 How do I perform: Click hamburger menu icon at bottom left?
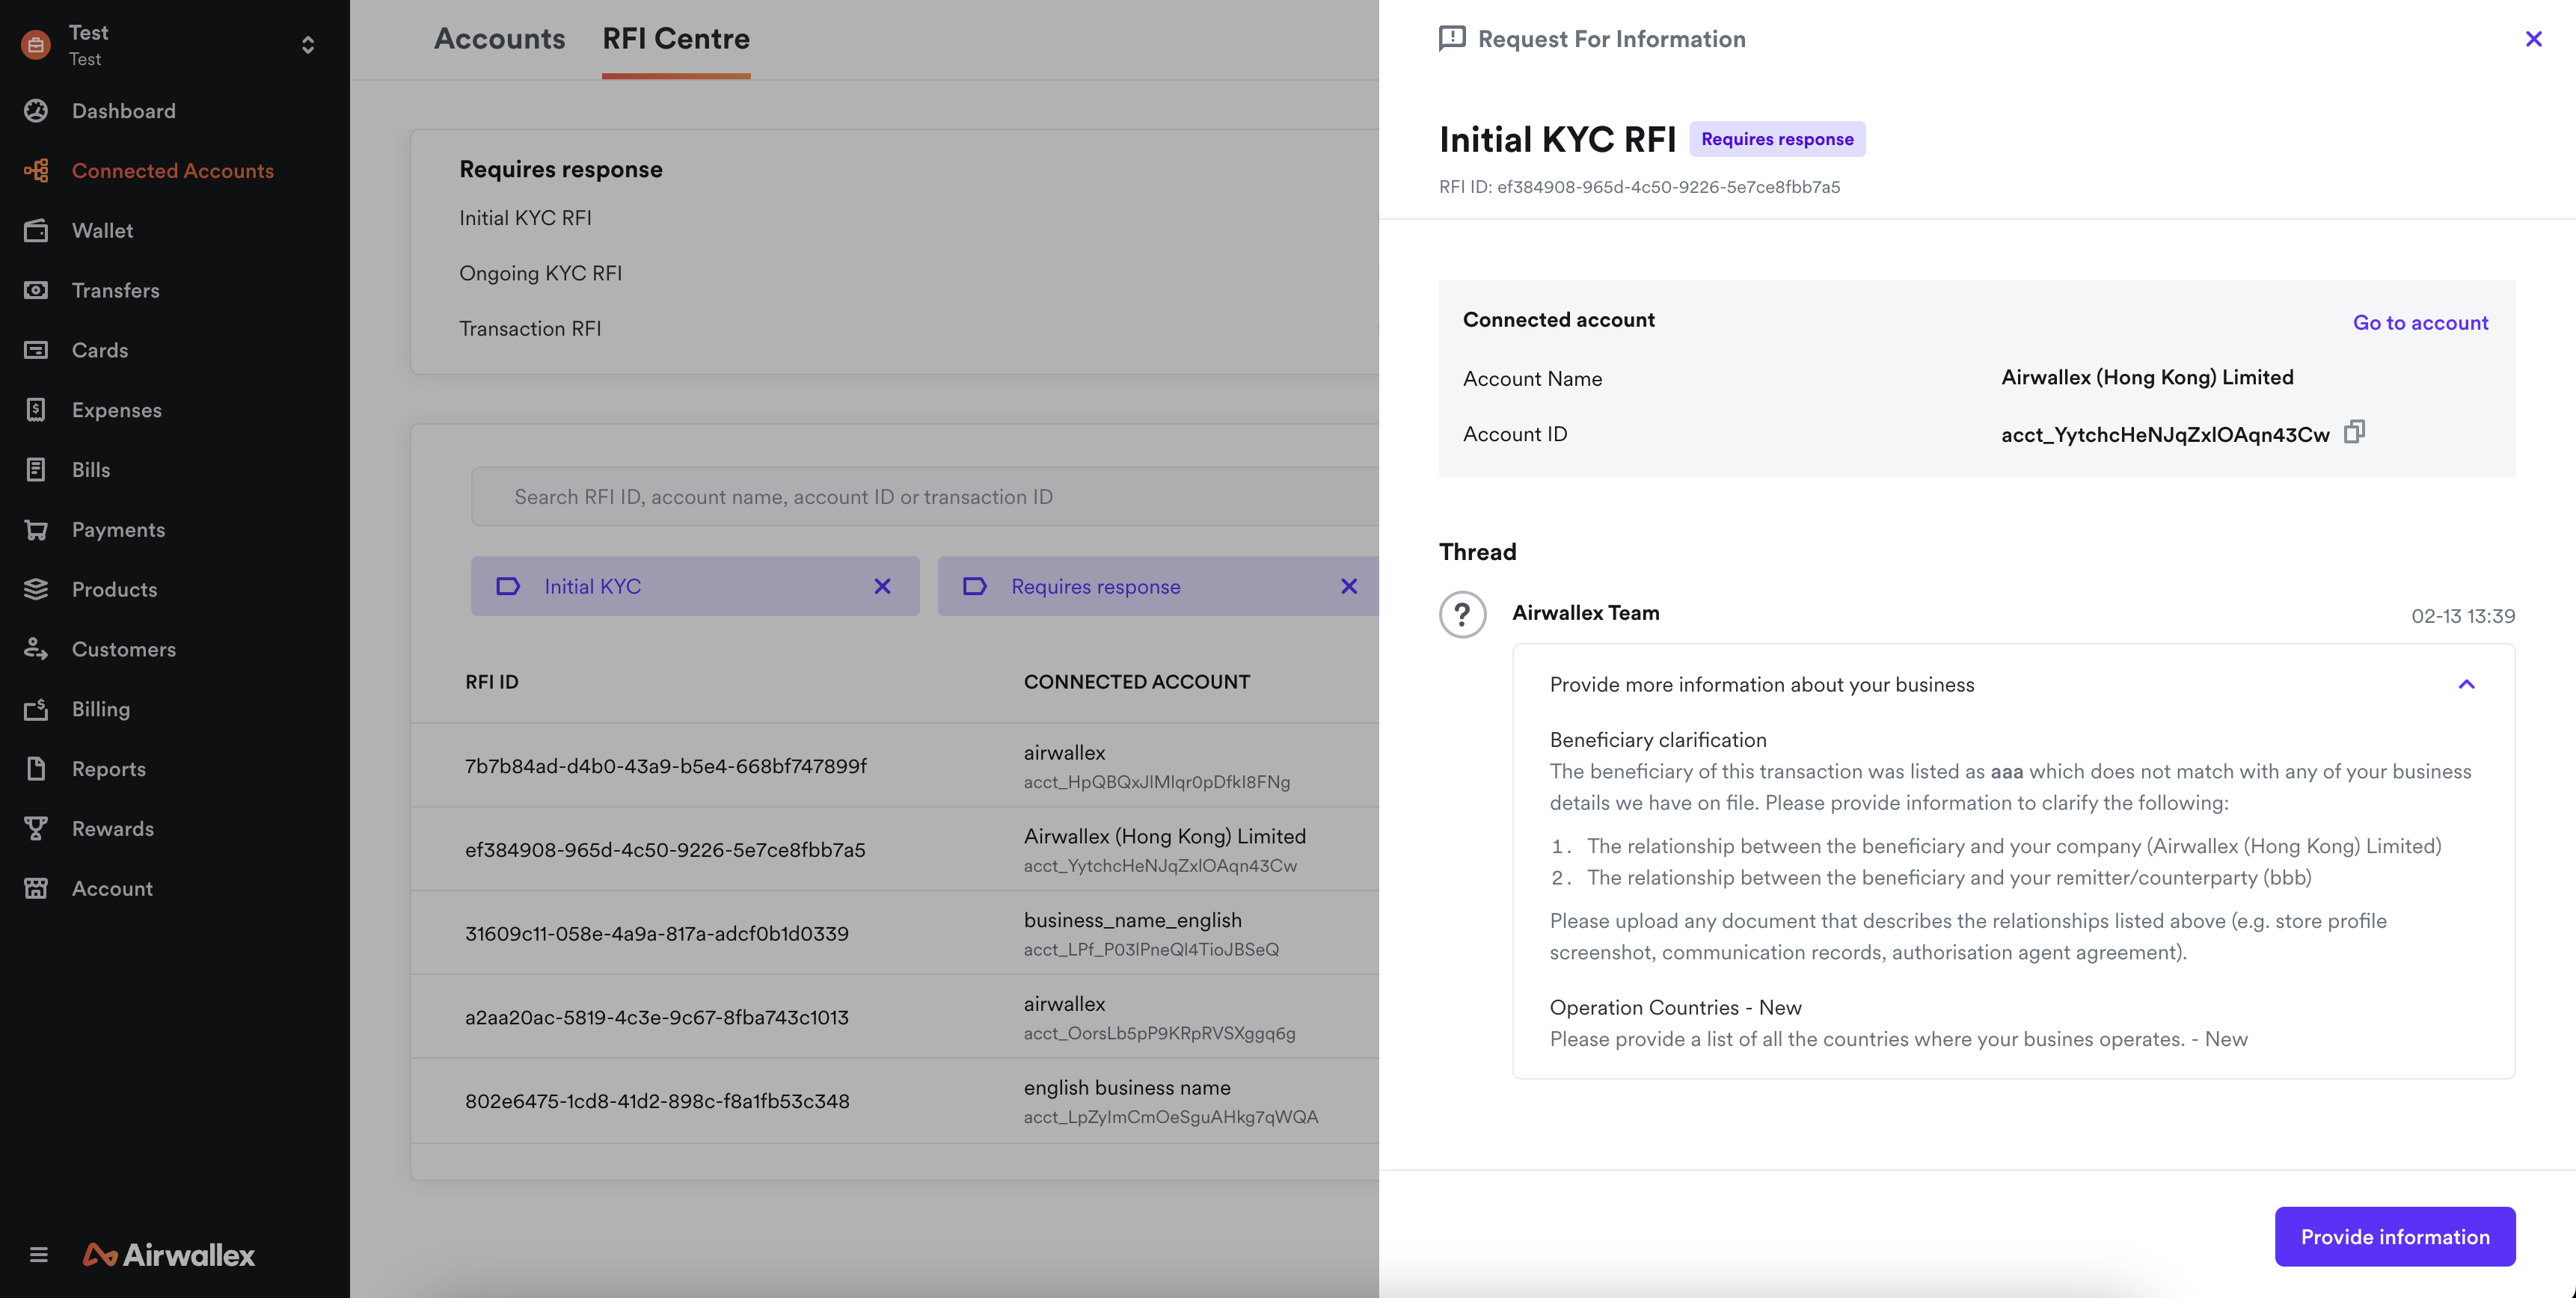[x=38, y=1254]
